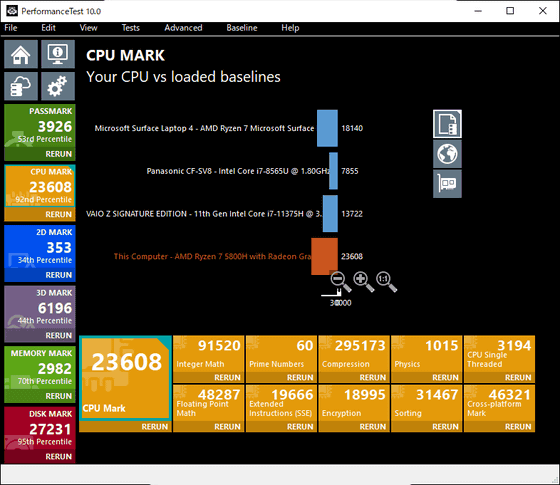The height and width of the screenshot is (485, 560).
Task: Go to the Home dashboard icon
Action: coord(21,54)
